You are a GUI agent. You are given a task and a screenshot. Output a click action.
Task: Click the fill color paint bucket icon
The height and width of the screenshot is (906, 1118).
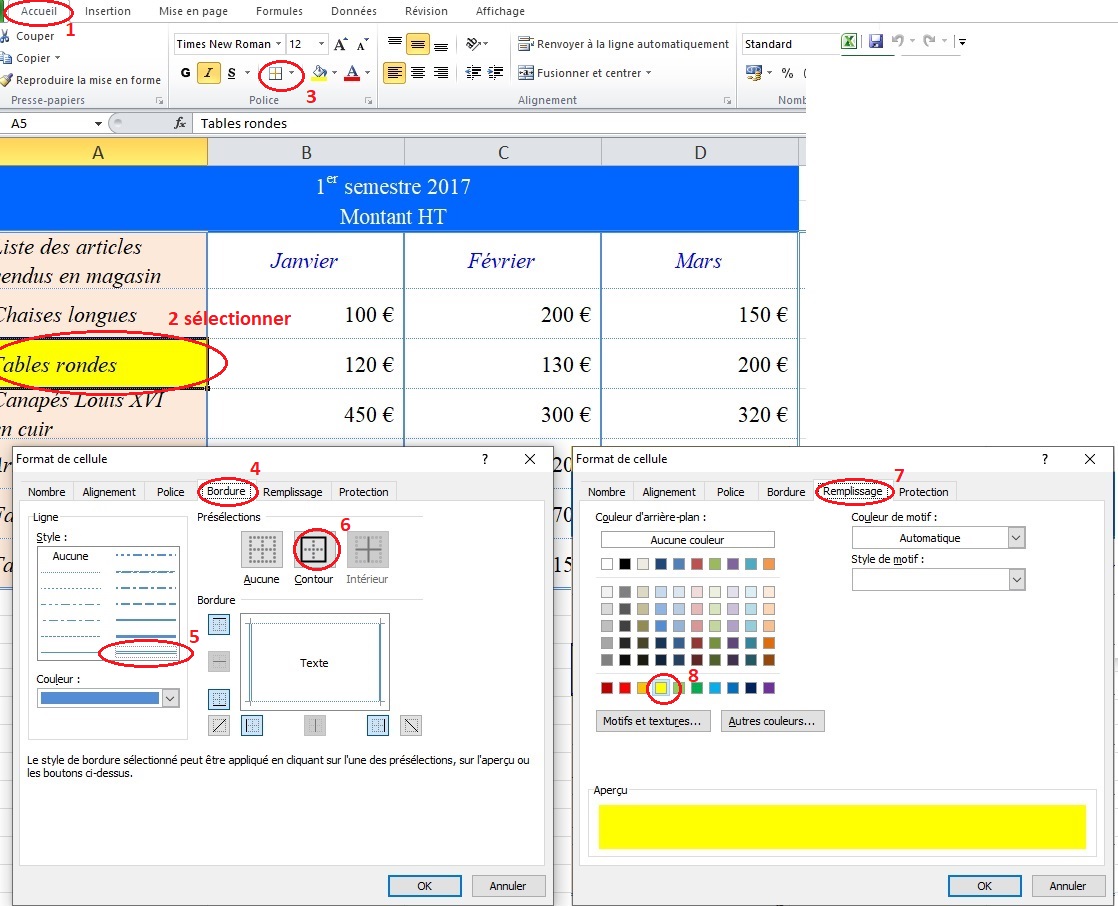click(319, 73)
